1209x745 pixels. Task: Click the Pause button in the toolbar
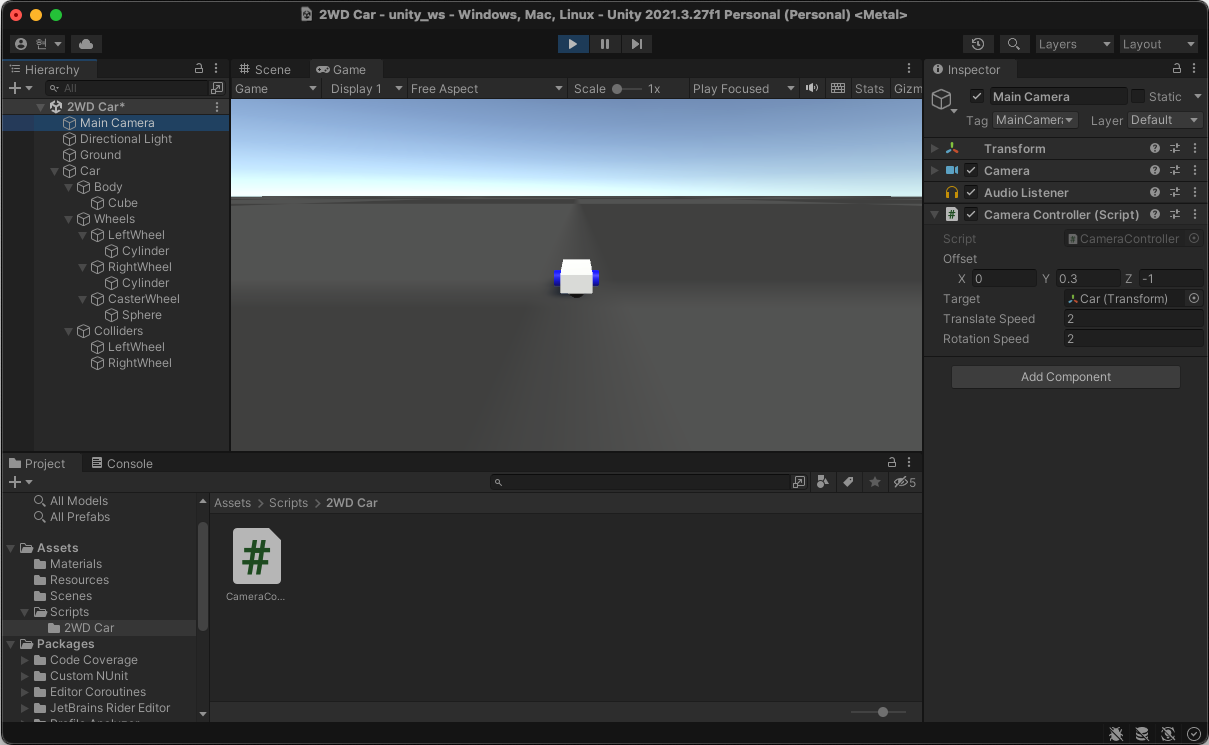coord(605,44)
